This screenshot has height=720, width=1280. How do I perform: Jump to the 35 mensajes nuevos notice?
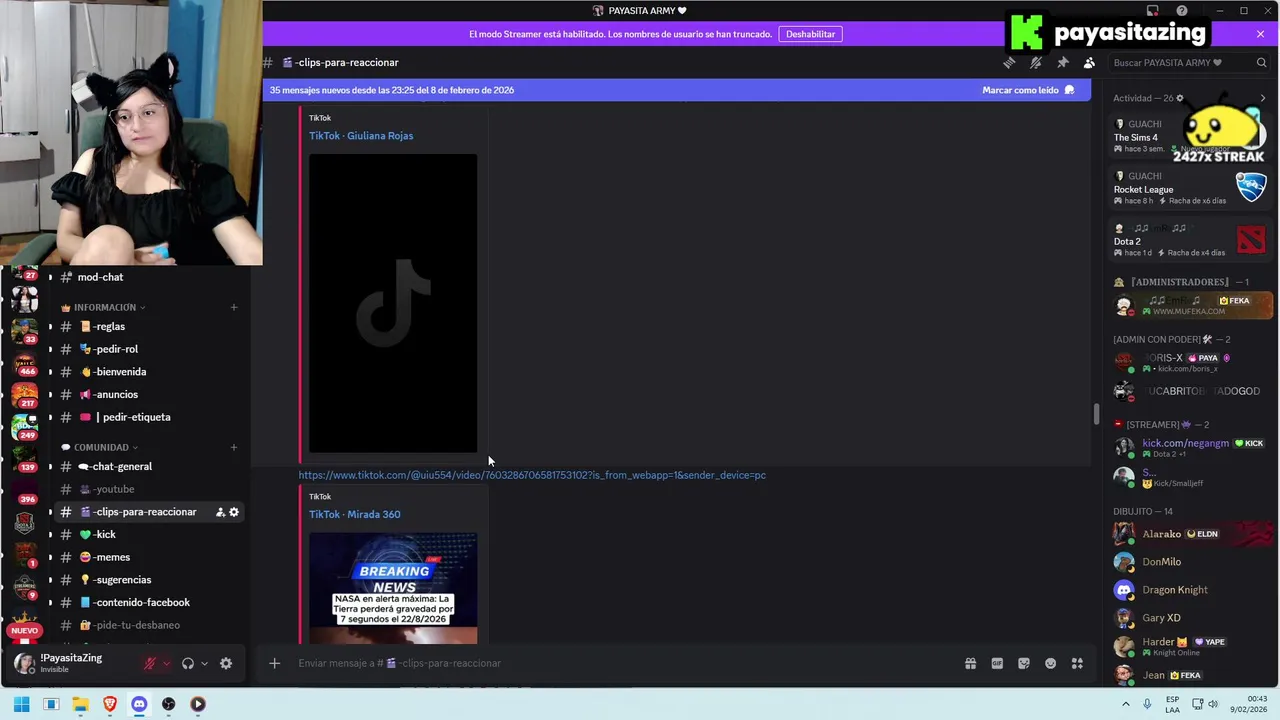point(392,90)
